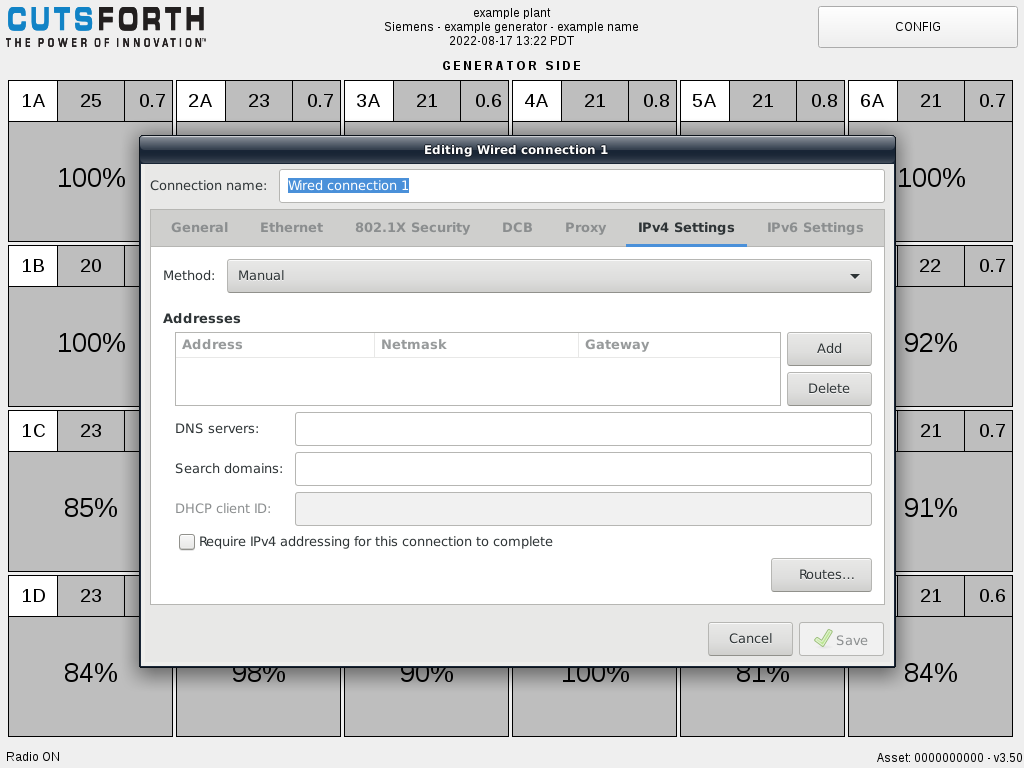Click the Cutsforth logo
Screen dimensions: 1024x768
[105, 27]
